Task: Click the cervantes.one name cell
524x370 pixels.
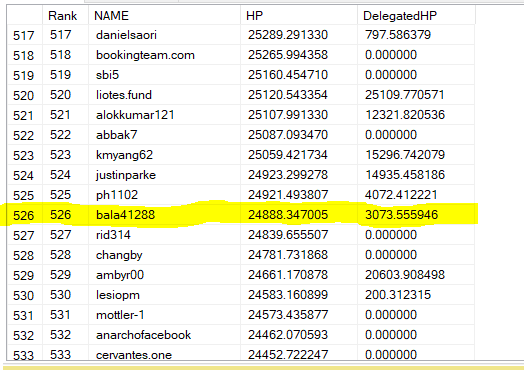Action: coord(164,354)
